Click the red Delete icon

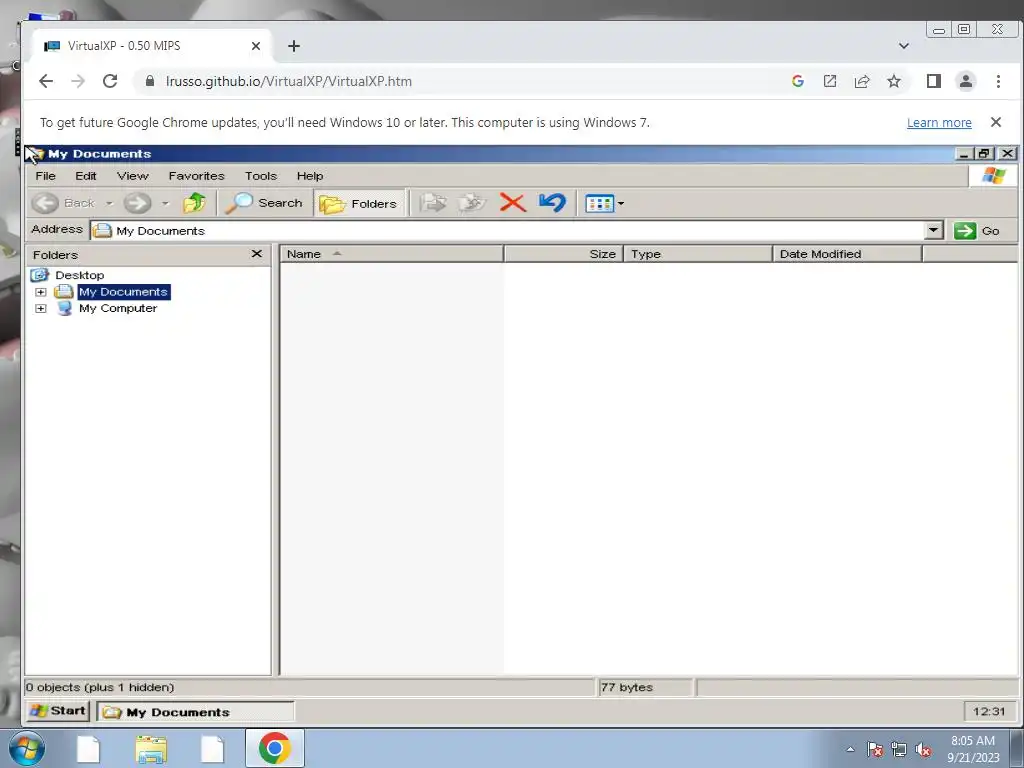(513, 203)
